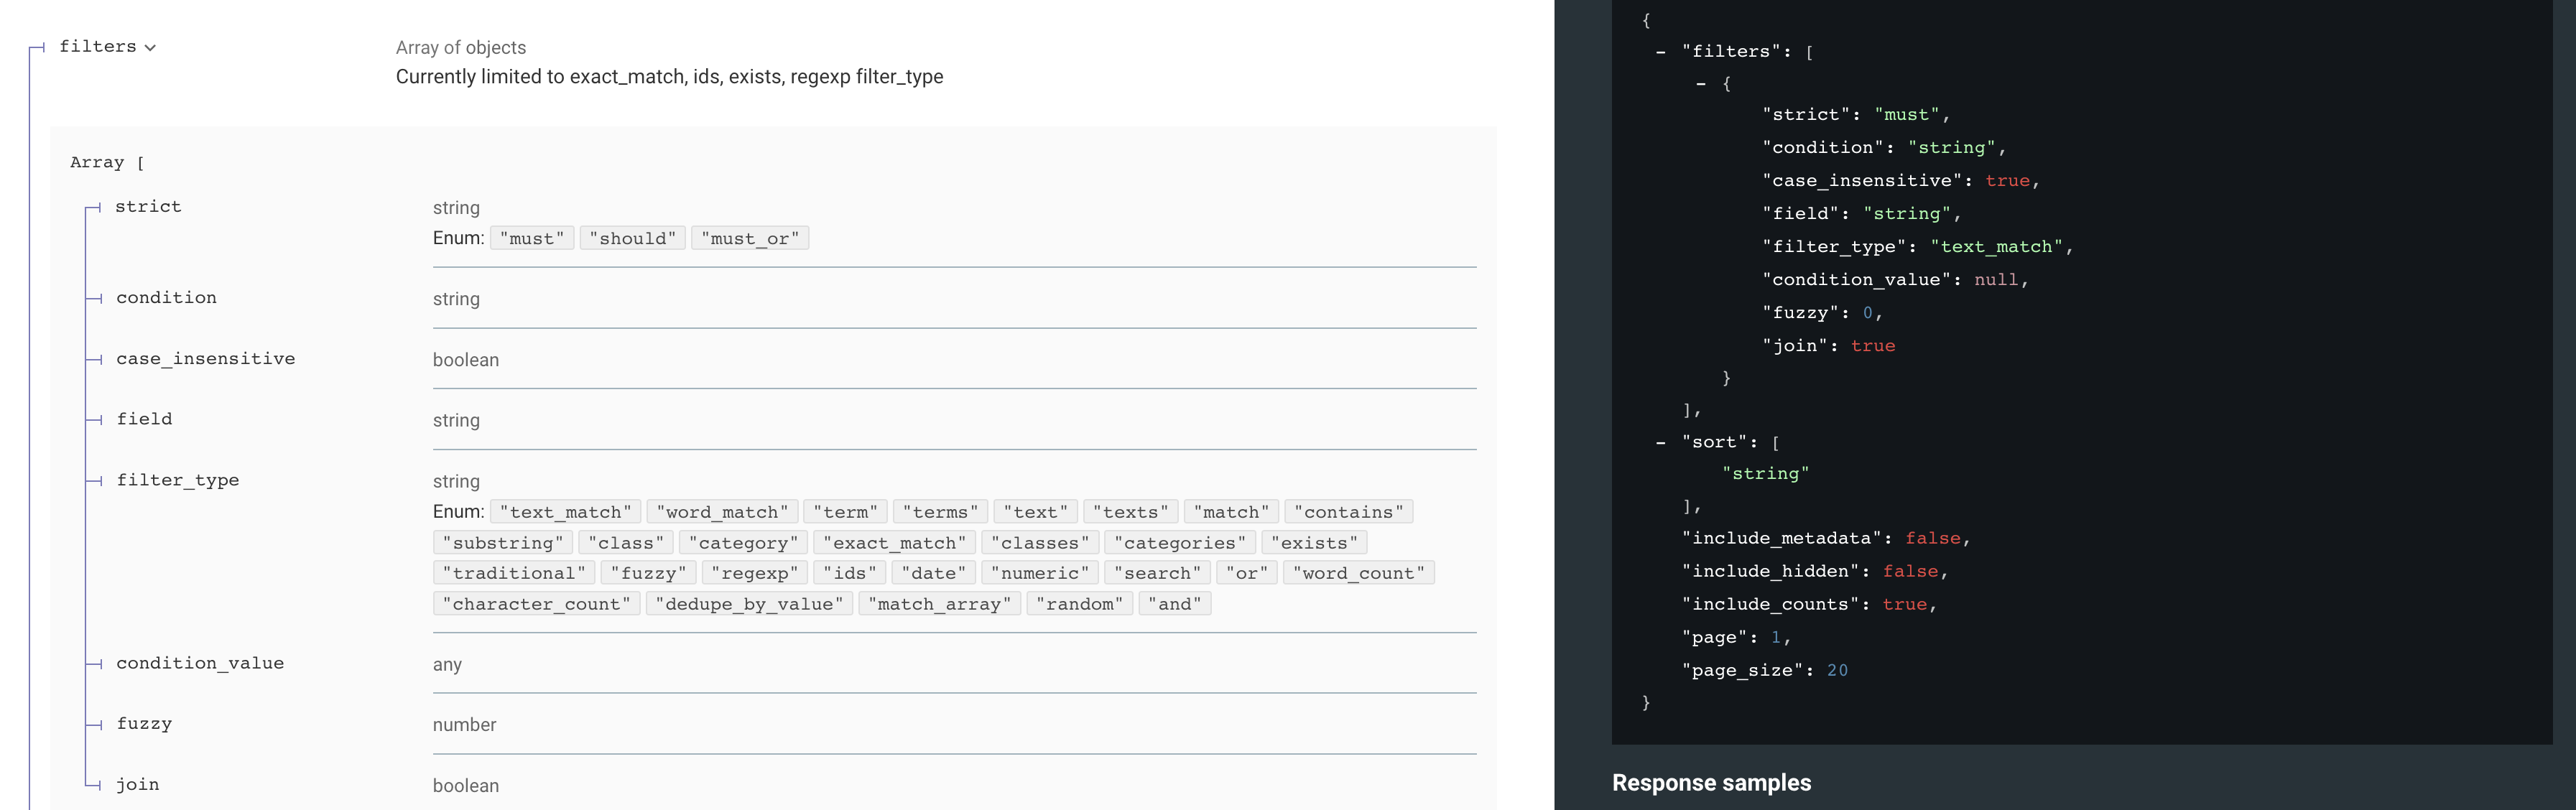Image resolution: width=2576 pixels, height=810 pixels.
Task: Click the "and" enum value
Action: click(x=1175, y=604)
